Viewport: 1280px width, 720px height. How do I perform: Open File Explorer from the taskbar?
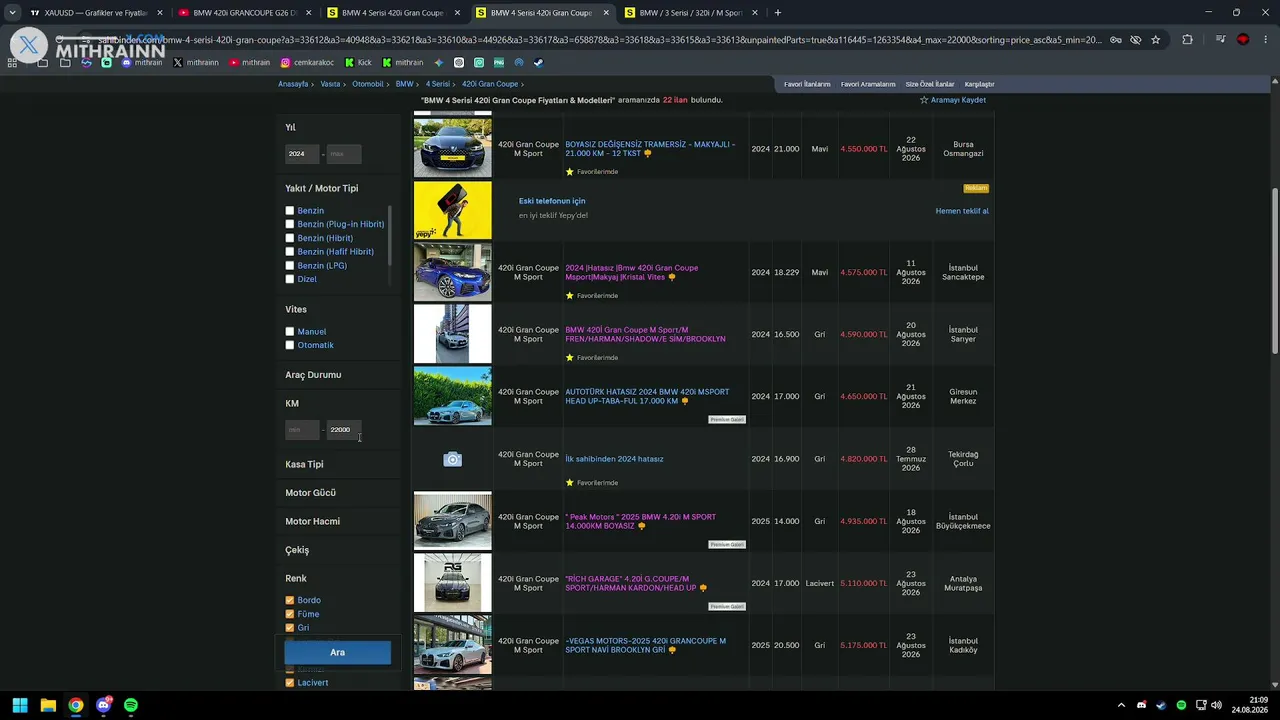coord(48,705)
